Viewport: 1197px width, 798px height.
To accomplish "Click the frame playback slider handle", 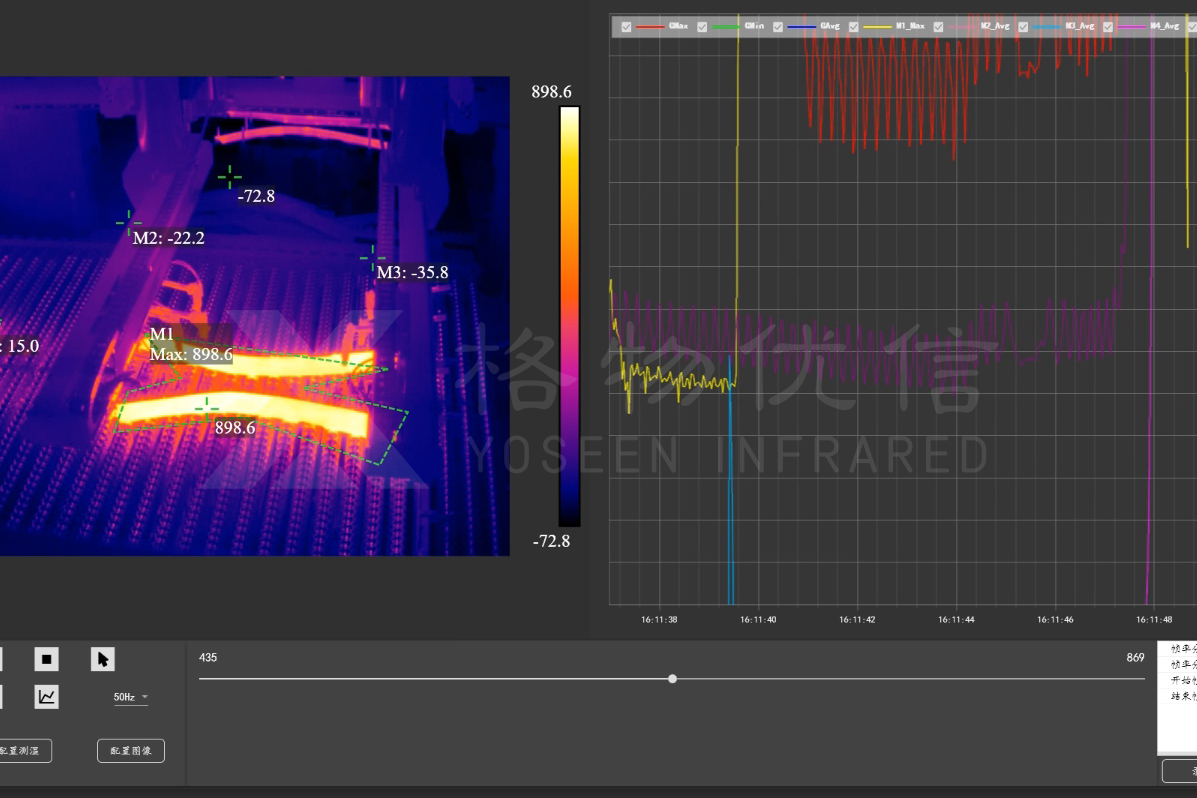I will pos(672,679).
